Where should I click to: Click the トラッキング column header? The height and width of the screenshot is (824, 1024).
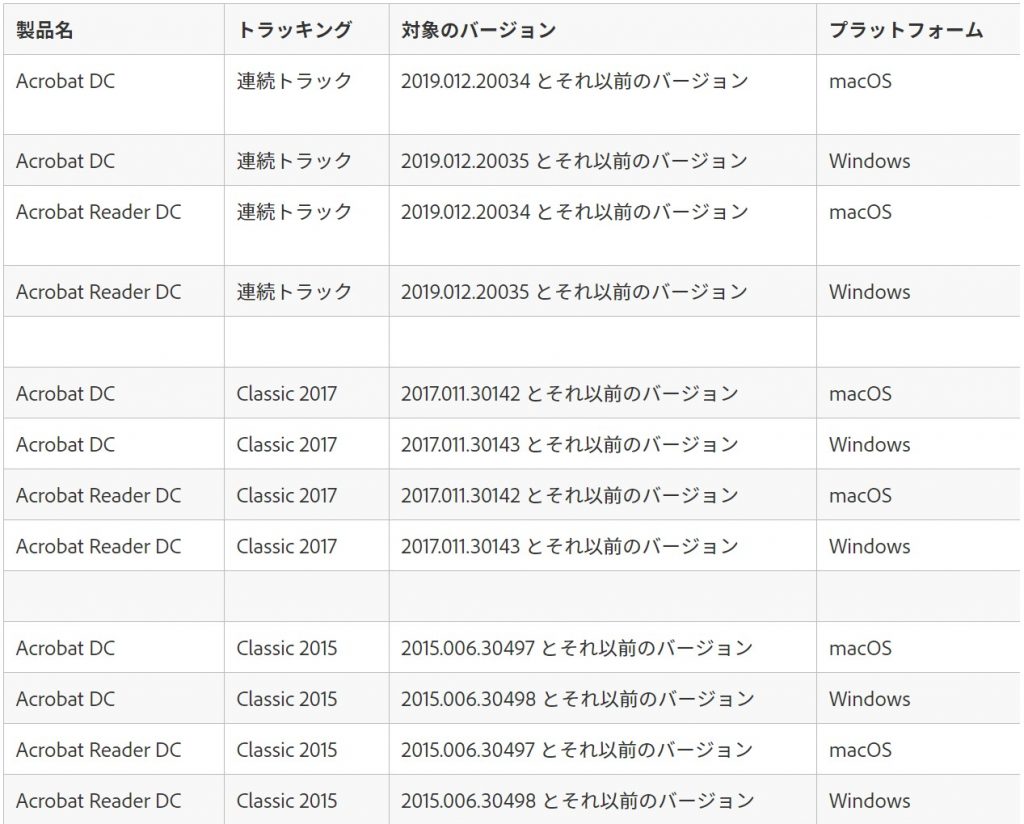pos(294,30)
